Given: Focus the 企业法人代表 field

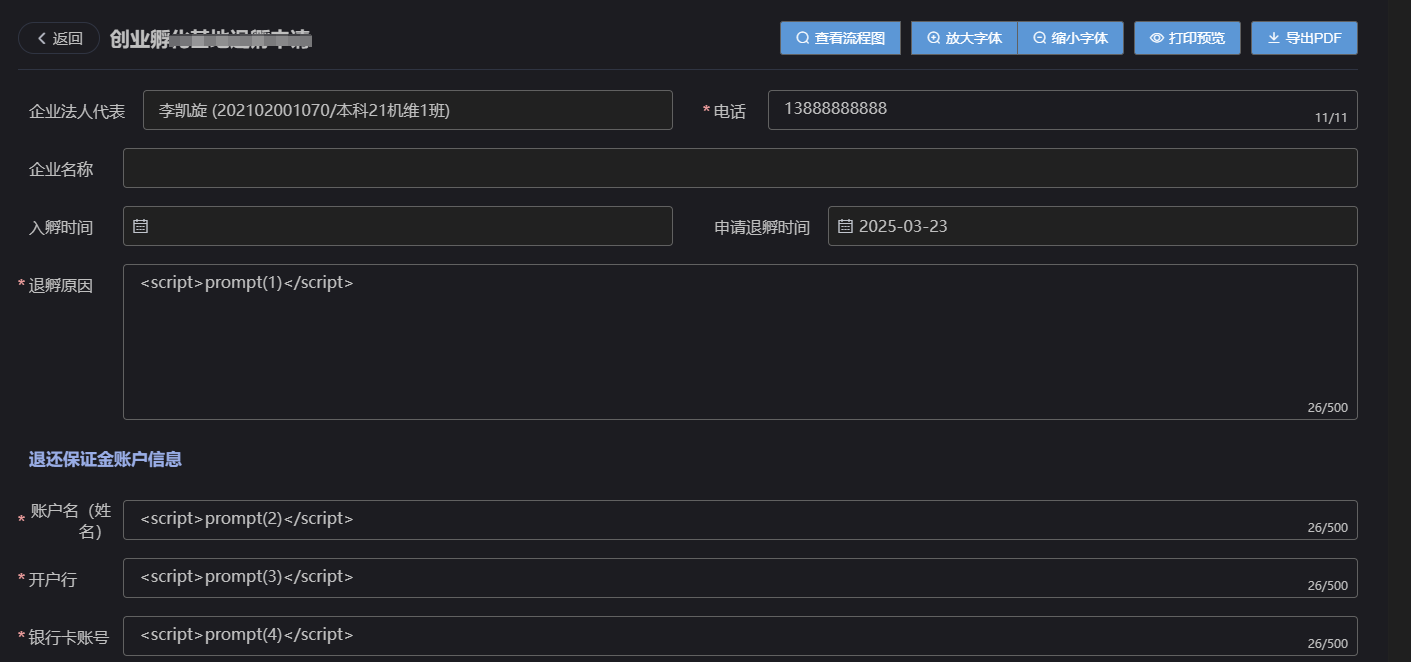Looking at the screenshot, I should (x=408, y=110).
